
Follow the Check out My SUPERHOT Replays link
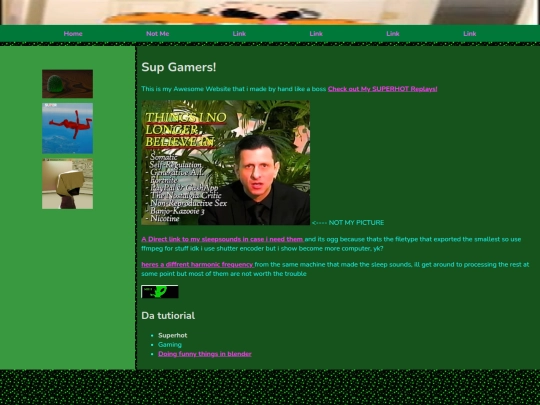tap(382, 89)
